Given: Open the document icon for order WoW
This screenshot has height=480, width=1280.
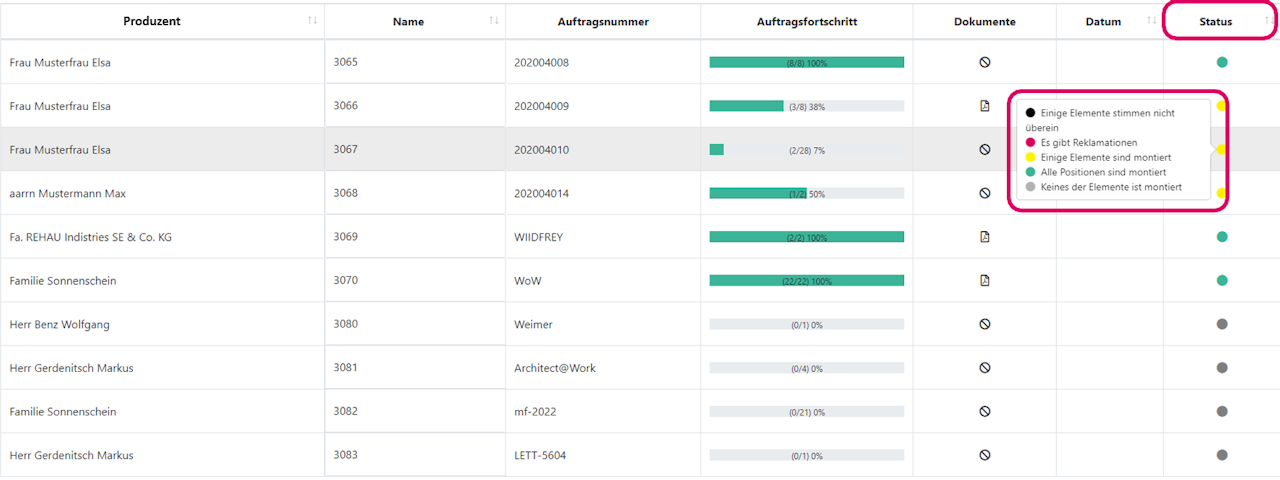Looking at the screenshot, I should point(984,281).
